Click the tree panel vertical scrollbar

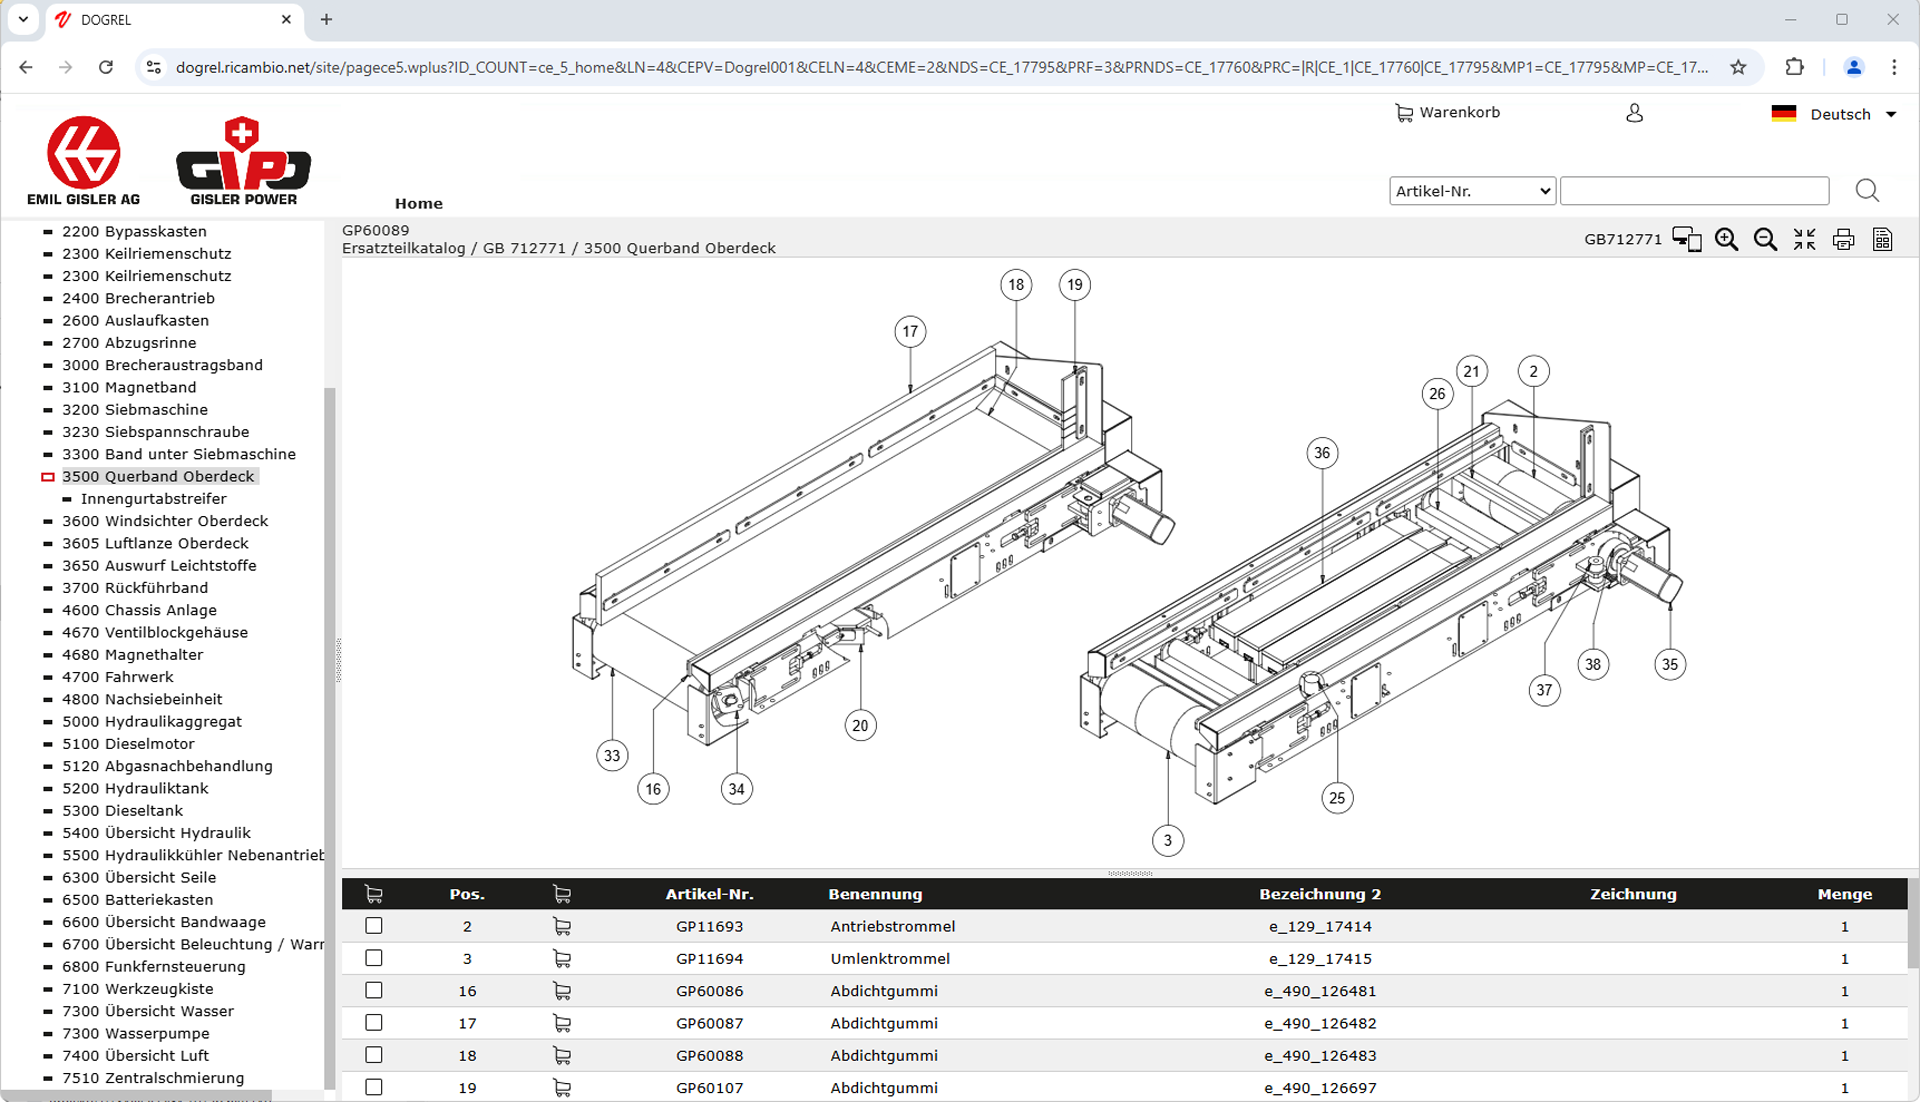[x=330, y=736]
